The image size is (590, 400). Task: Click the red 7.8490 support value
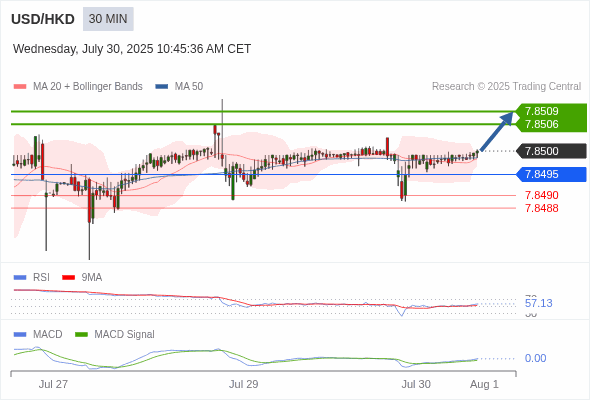[541, 195]
